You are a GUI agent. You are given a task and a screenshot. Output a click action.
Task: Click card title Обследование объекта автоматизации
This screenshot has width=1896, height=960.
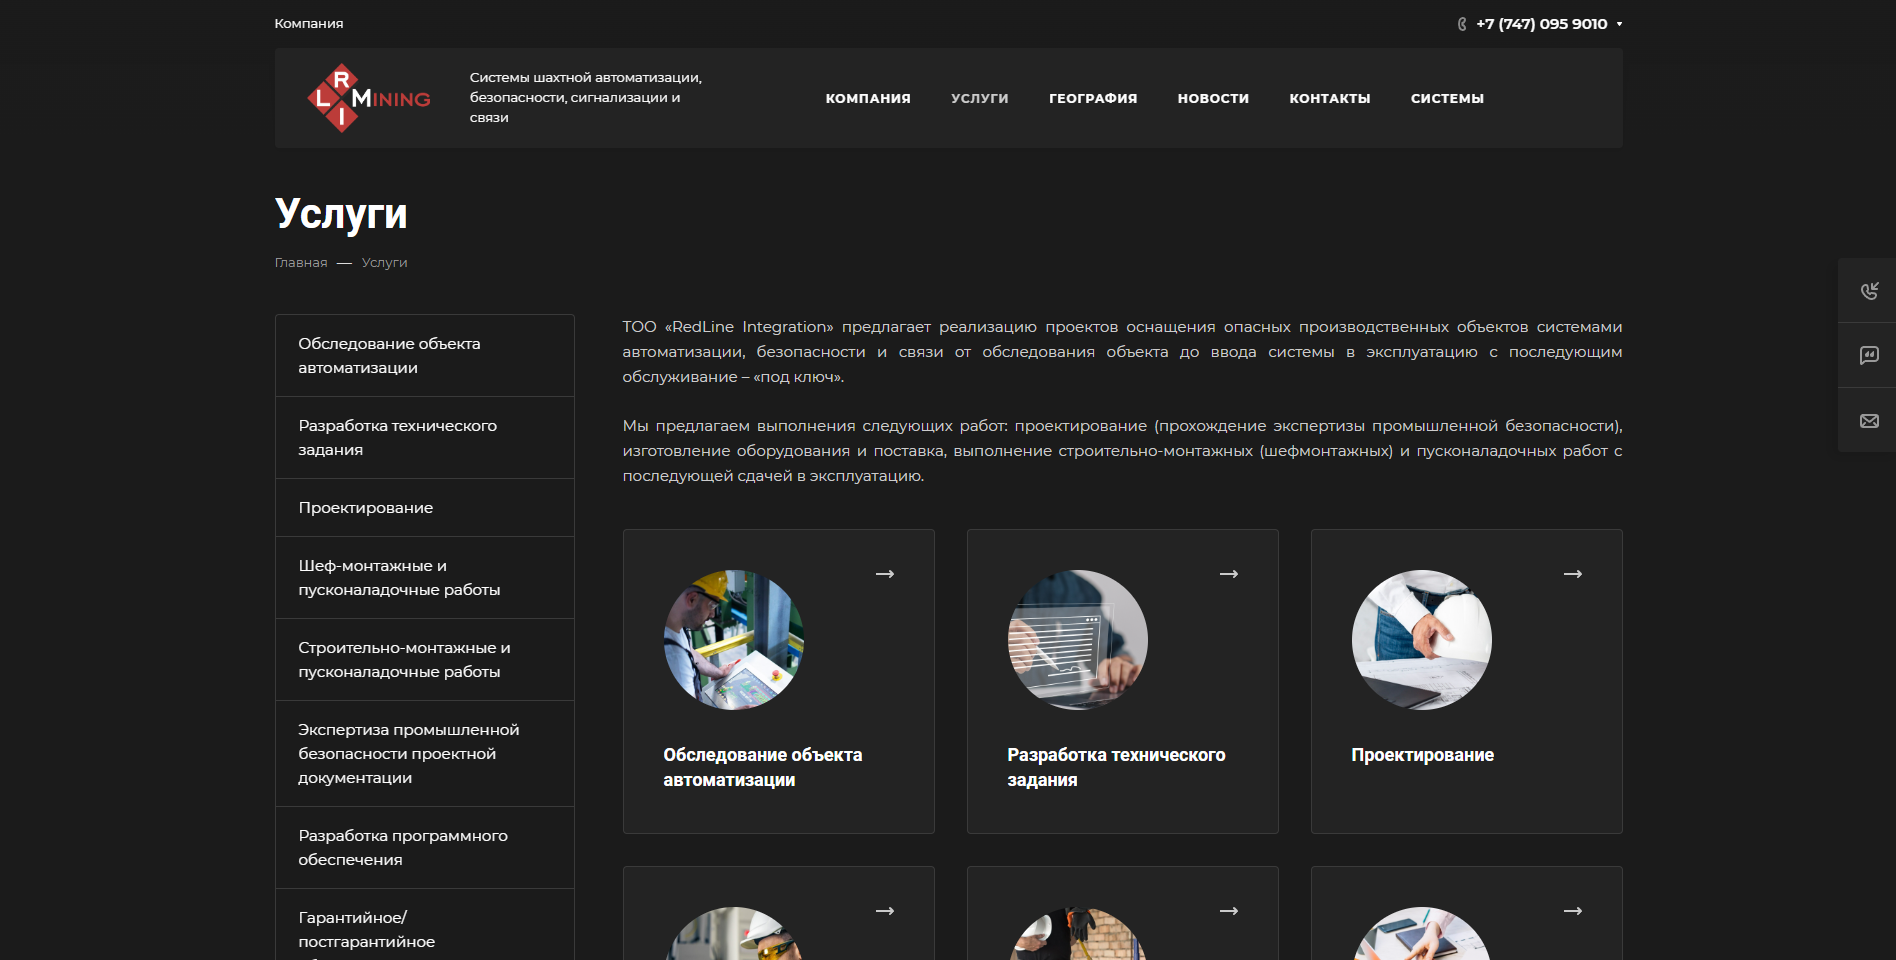pos(763,767)
